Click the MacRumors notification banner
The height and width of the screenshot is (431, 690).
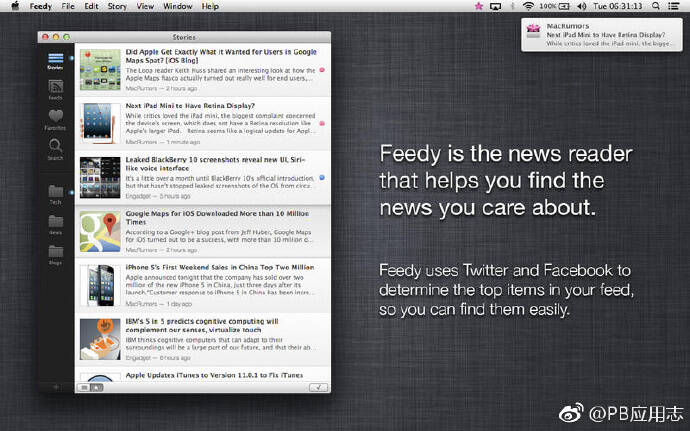[x=602, y=35]
